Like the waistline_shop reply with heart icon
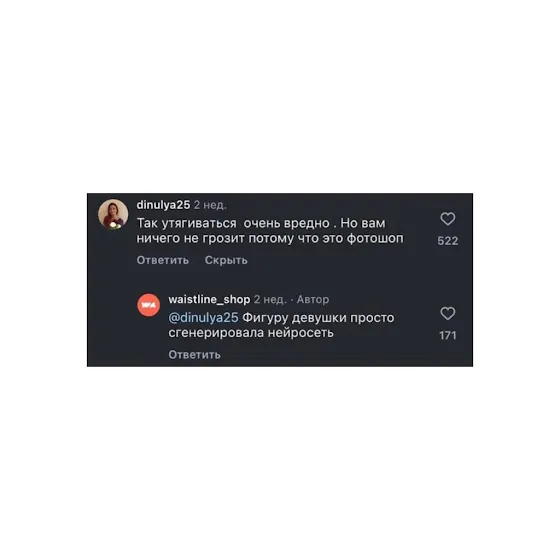The width and height of the screenshot is (560, 560). click(x=448, y=314)
